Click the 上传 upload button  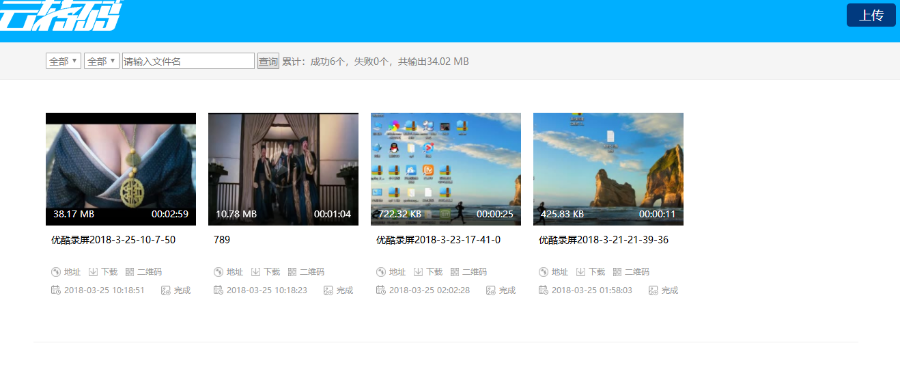tap(871, 15)
